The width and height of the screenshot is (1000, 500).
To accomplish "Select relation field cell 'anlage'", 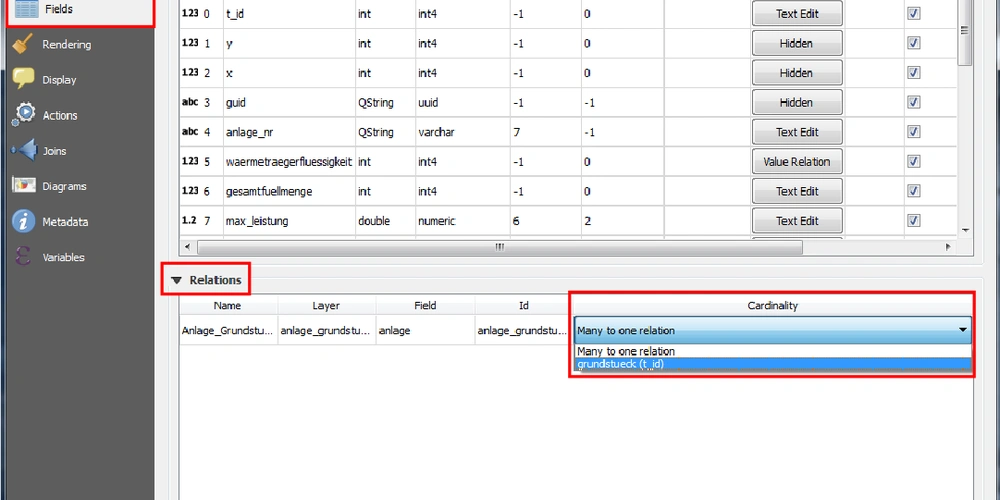I will (x=425, y=330).
